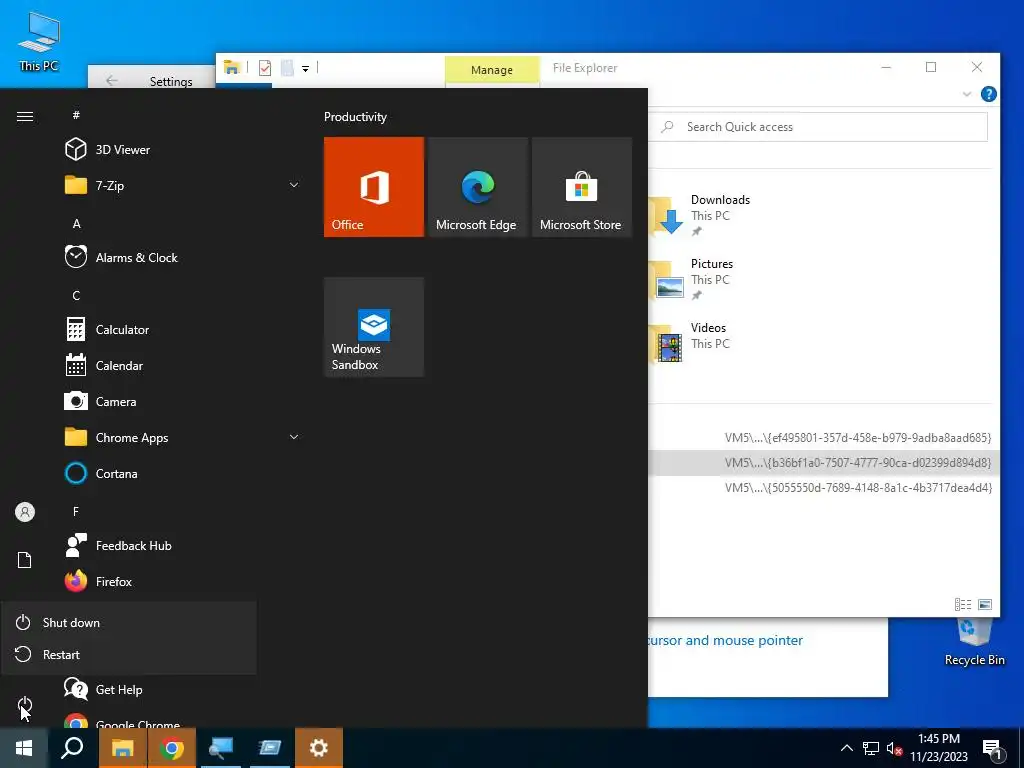Launch Alarms & Clock app
This screenshot has height=768, width=1024.
(182, 257)
